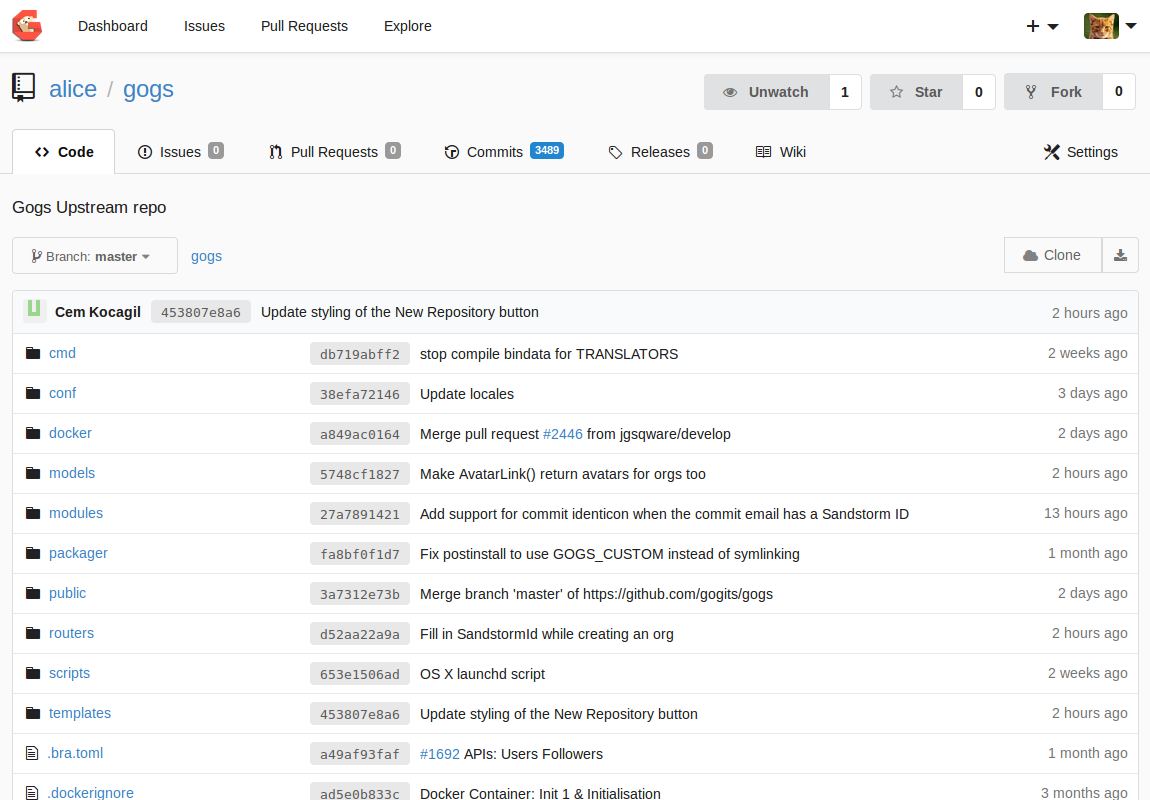
Task: Fork the repository
Action: 1053,92
